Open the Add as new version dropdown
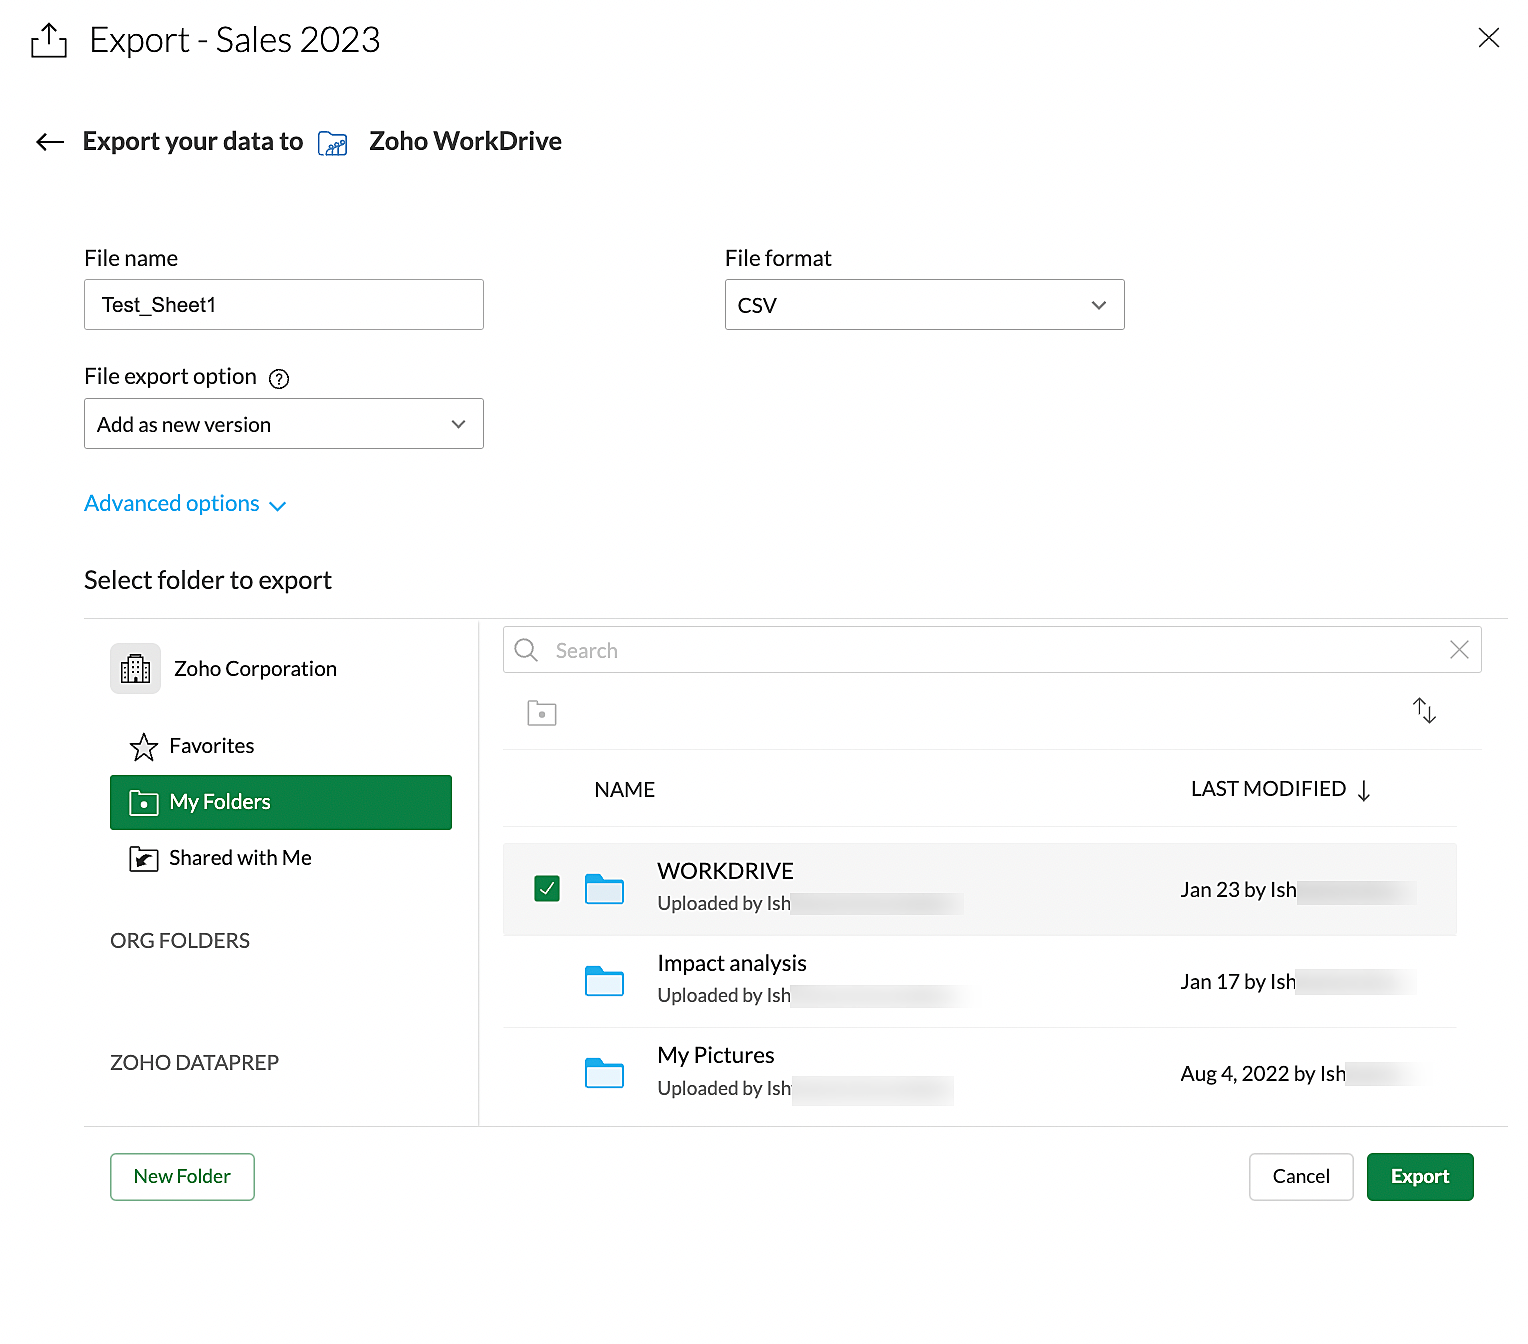The image size is (1528, 1344). tap(283, 424)
